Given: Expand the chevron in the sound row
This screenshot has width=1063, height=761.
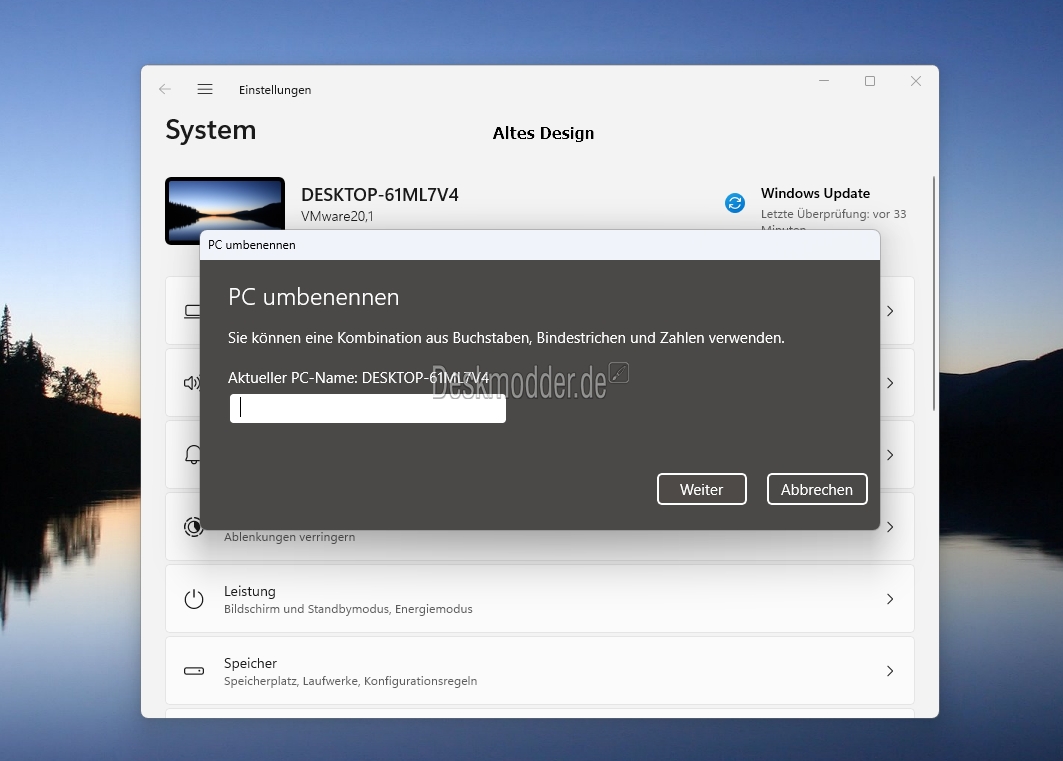Looking at the screenshot, I should (889, 383).
